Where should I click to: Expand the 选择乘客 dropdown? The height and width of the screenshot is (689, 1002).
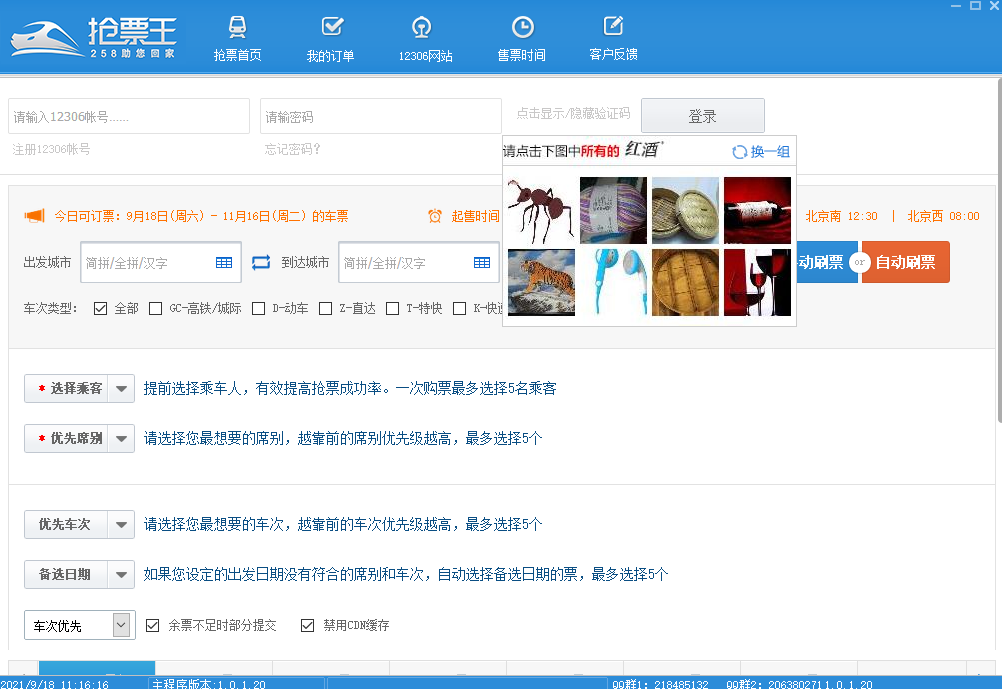coord(120,388)
